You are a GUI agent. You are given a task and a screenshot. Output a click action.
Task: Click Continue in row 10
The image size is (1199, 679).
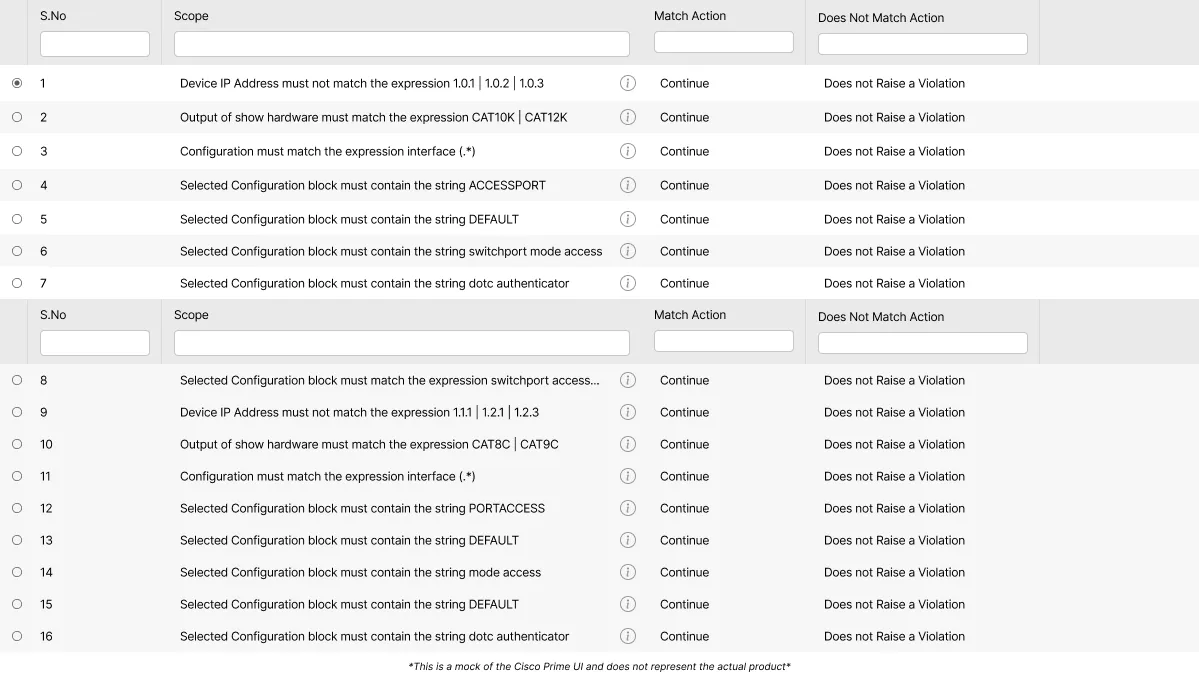684,444
